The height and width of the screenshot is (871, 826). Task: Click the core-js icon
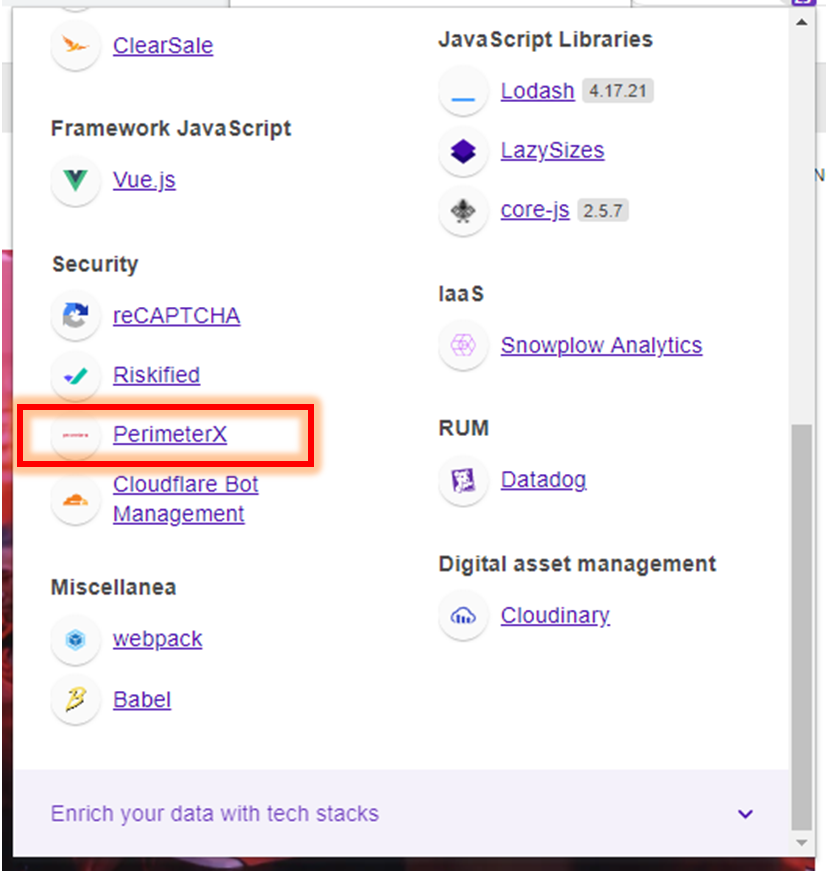[463, 211]
